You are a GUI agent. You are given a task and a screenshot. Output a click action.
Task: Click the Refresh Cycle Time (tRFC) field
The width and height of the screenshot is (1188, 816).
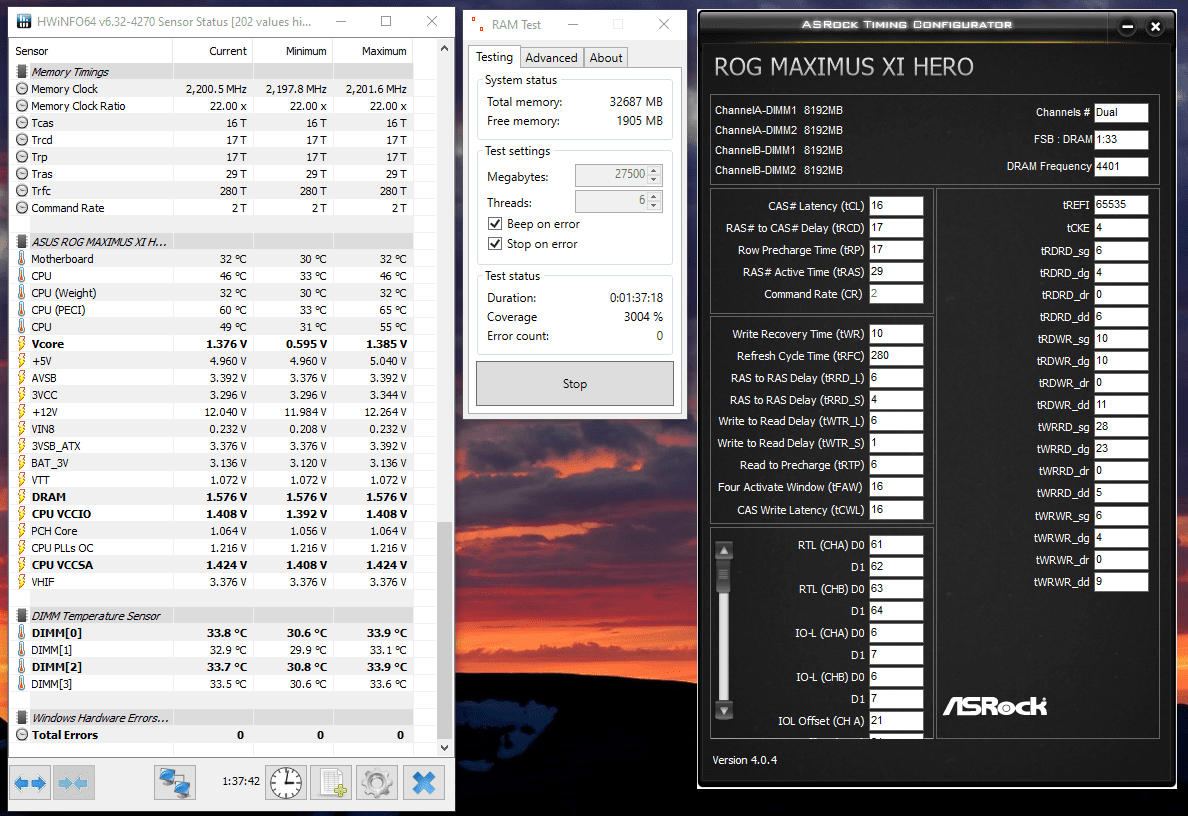[896, 355]
